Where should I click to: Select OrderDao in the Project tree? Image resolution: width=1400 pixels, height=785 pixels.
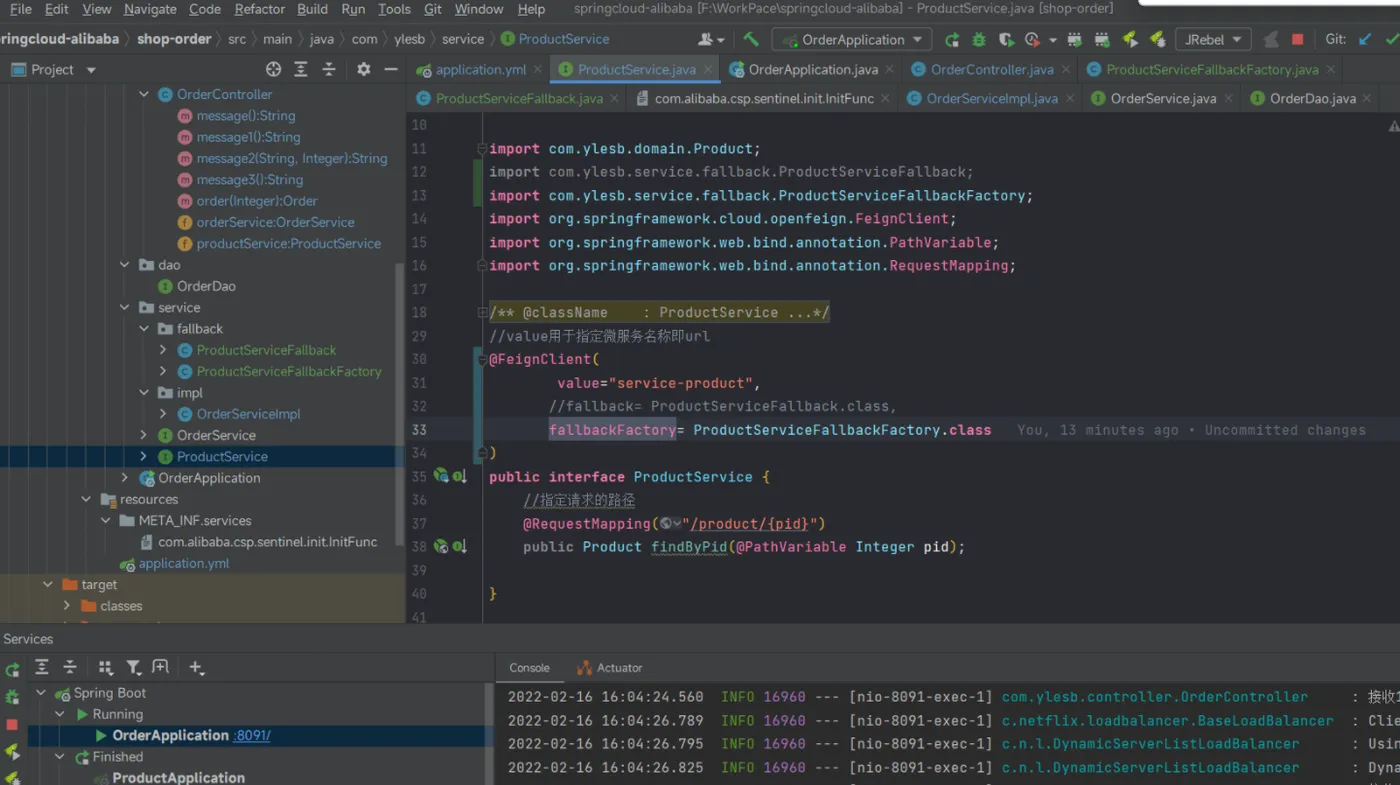[x=206, y=286]
